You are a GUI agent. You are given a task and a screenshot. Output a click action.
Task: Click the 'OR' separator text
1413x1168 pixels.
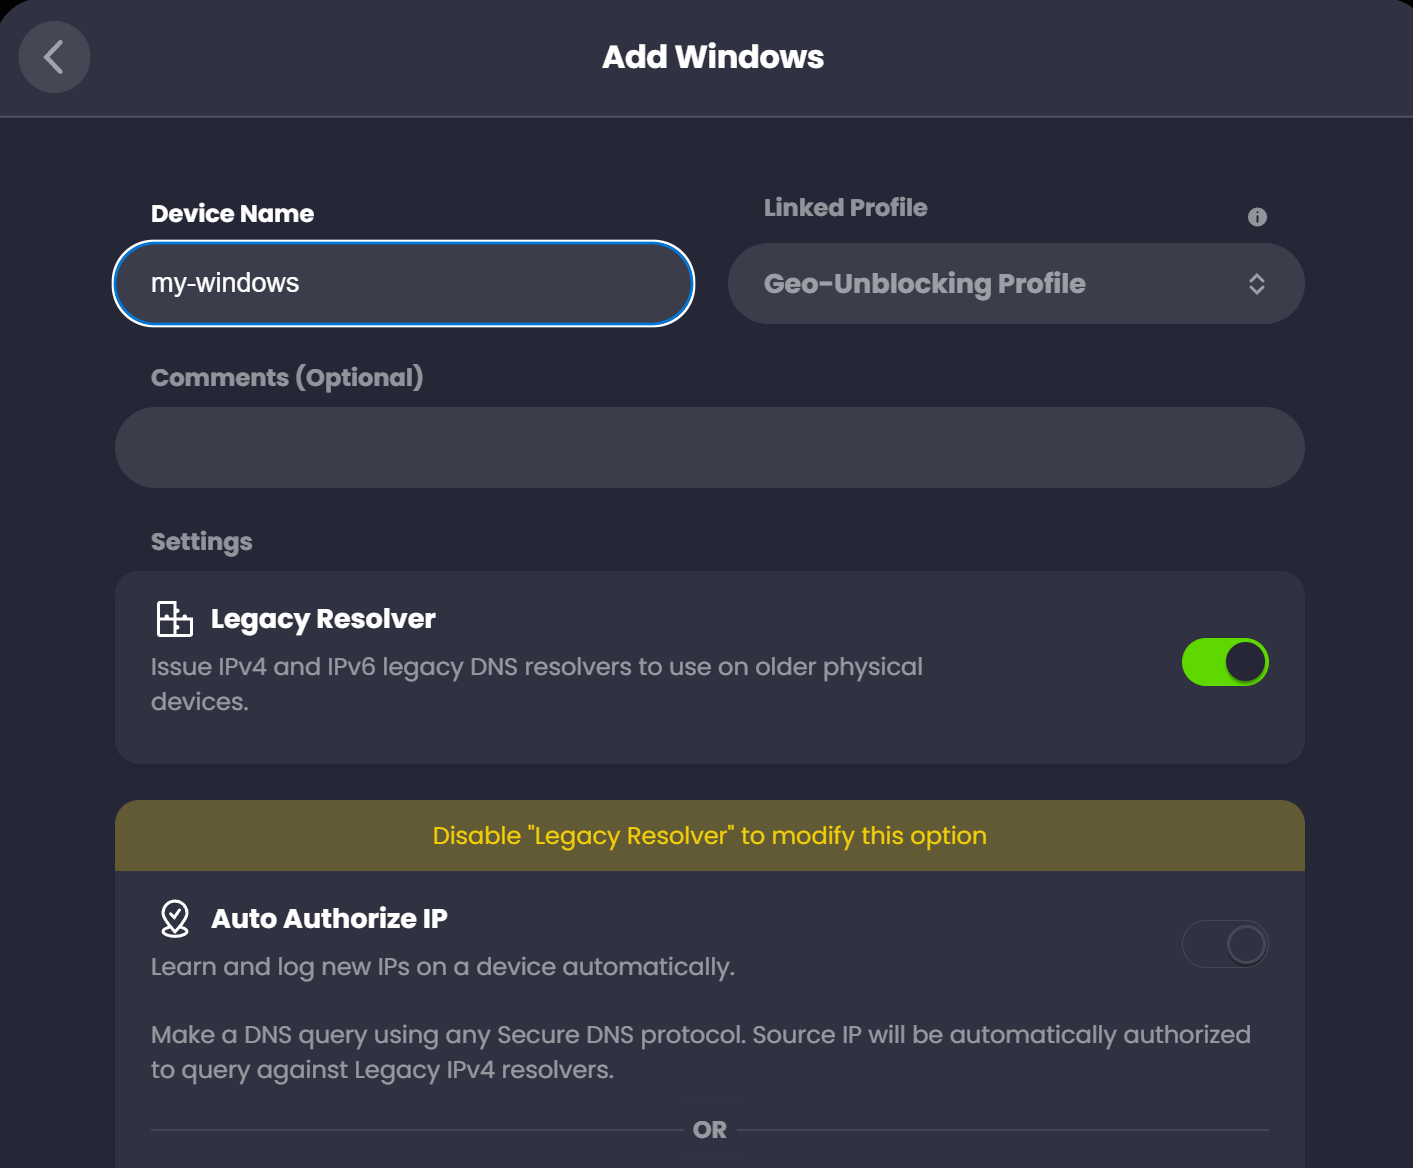tap(710, 1130)
